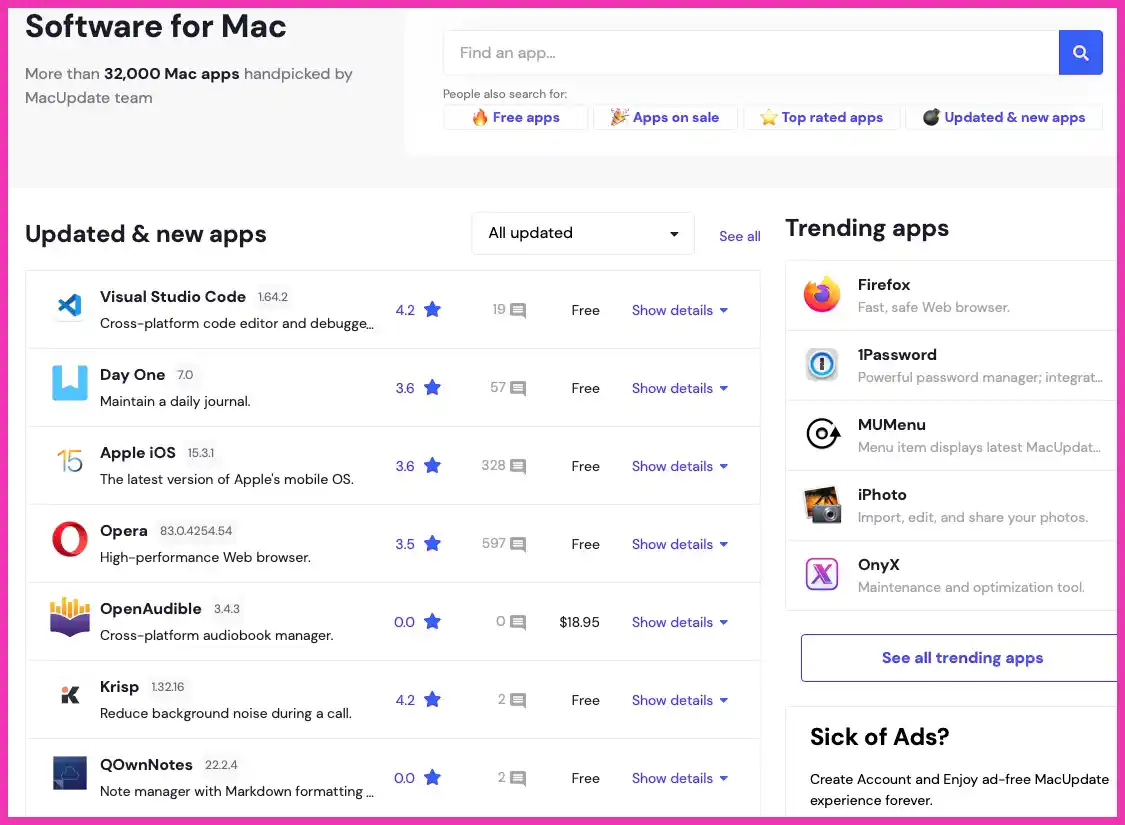Open the iPhoto trending app title
The image size is (1125, 825).
click(x=882, y=495)
